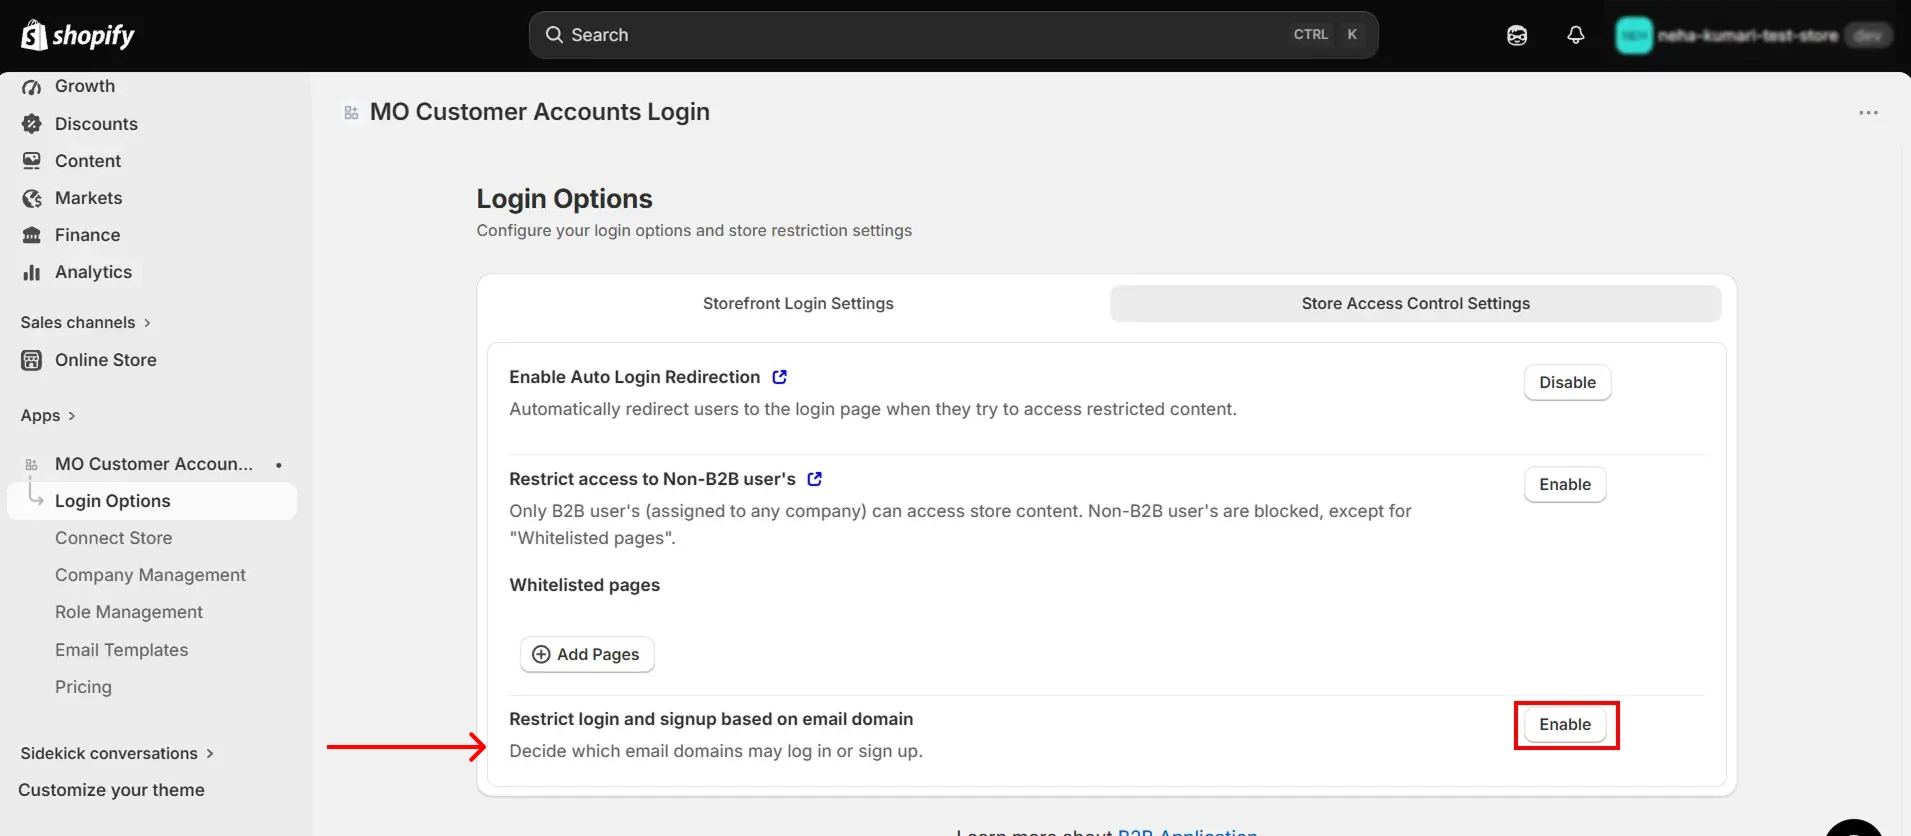
Task: Click the Growth sidebar icon
Action: pyautogui.click(x=32, y=87)
